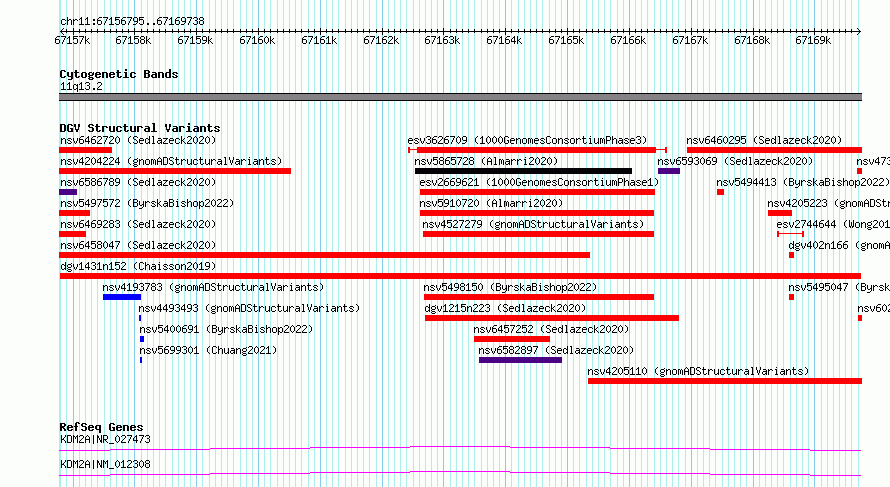The image size is (890, 487).
Task: Click the DGV Structural Variants track title
Action: [x=140, y=128]
